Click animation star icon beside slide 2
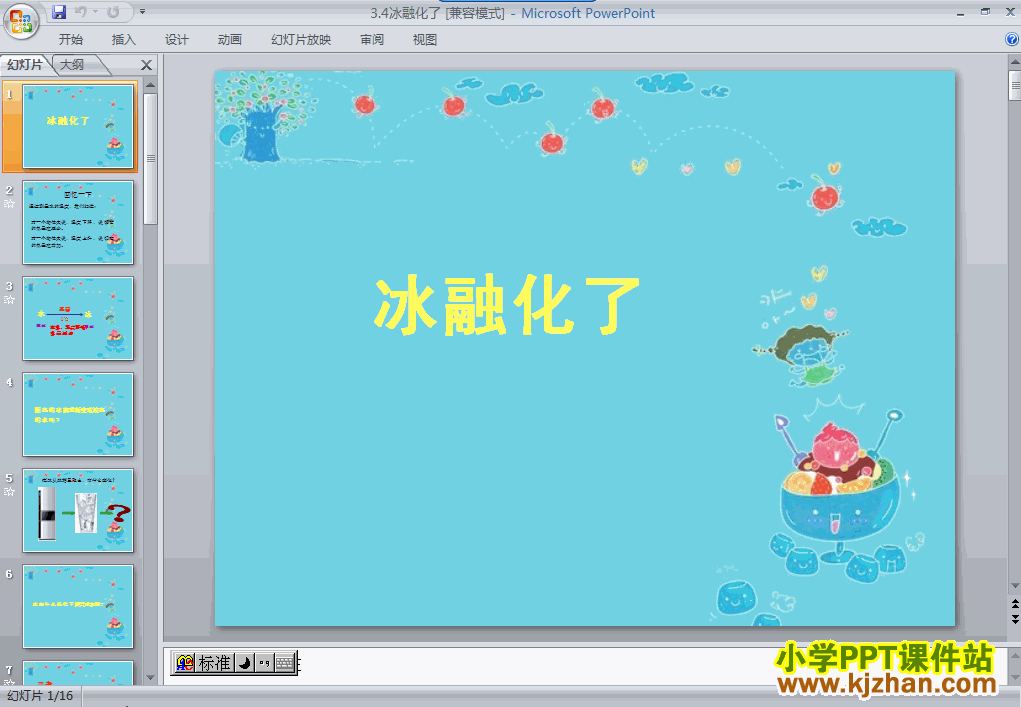 coord(9,204)
